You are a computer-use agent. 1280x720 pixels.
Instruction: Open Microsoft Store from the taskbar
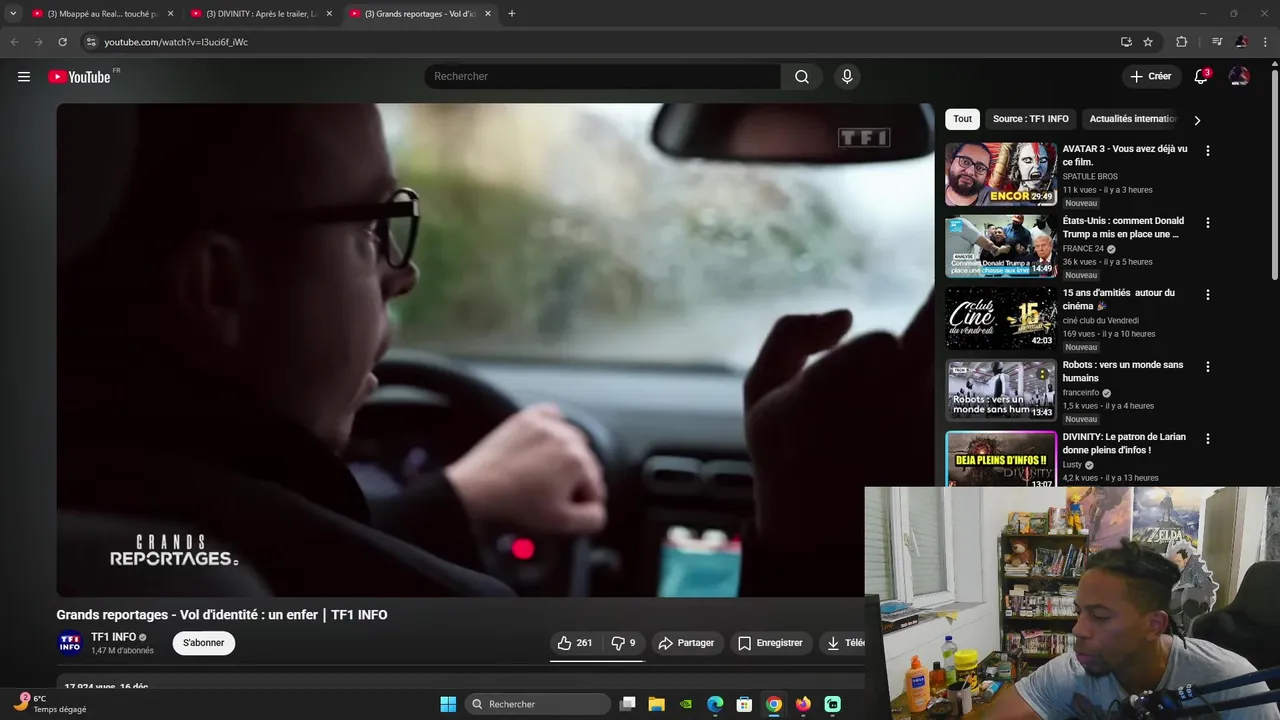[x=744, y=704]
